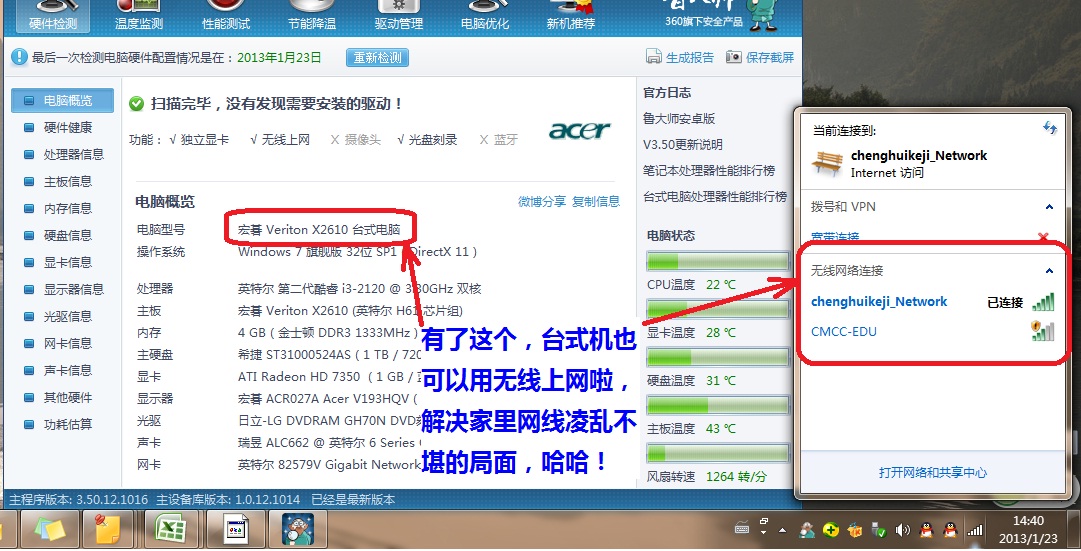
Task: Click the 电脑型号 value Veriton X2610
Action: pos(319,230)
